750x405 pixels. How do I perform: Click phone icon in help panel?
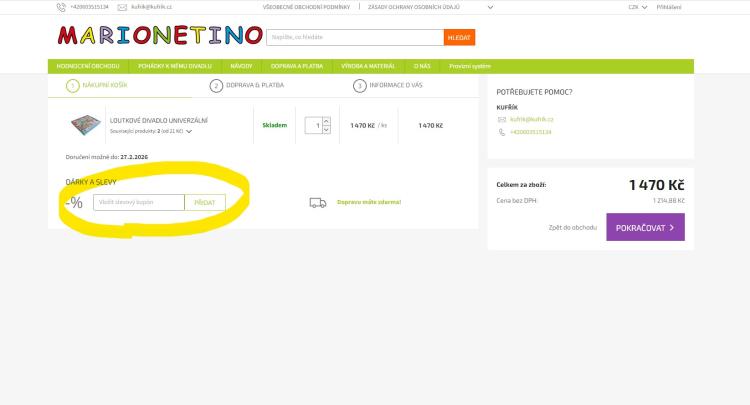(x=502, y=132)
